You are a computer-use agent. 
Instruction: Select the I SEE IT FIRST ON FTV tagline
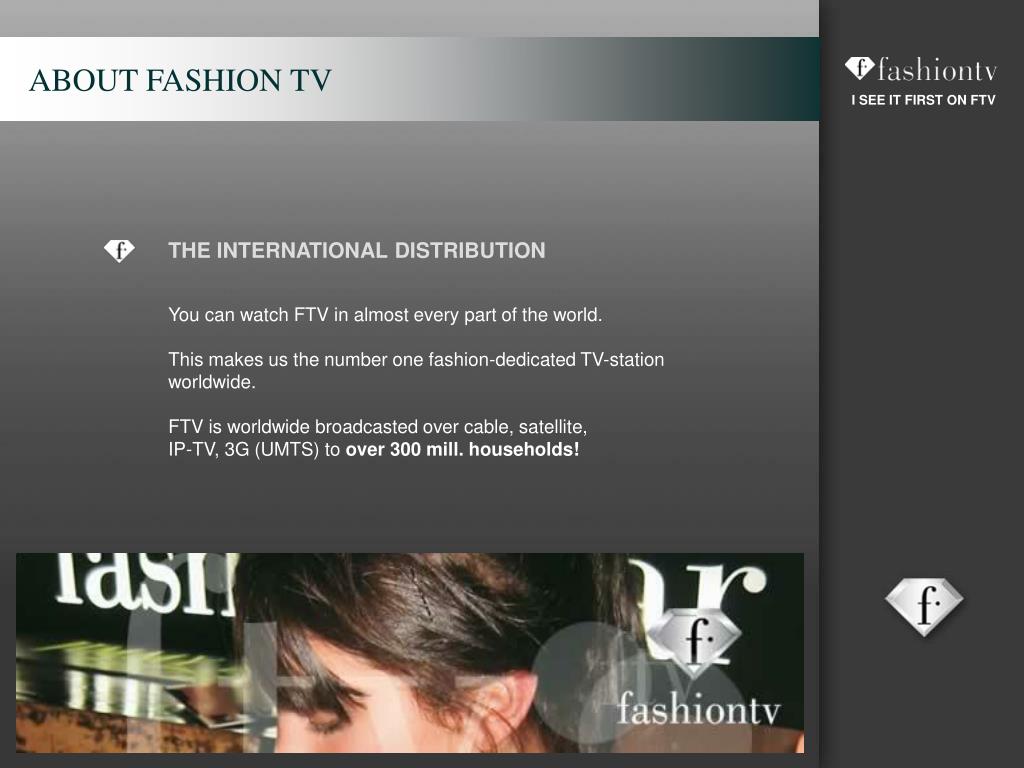[923, 100]
